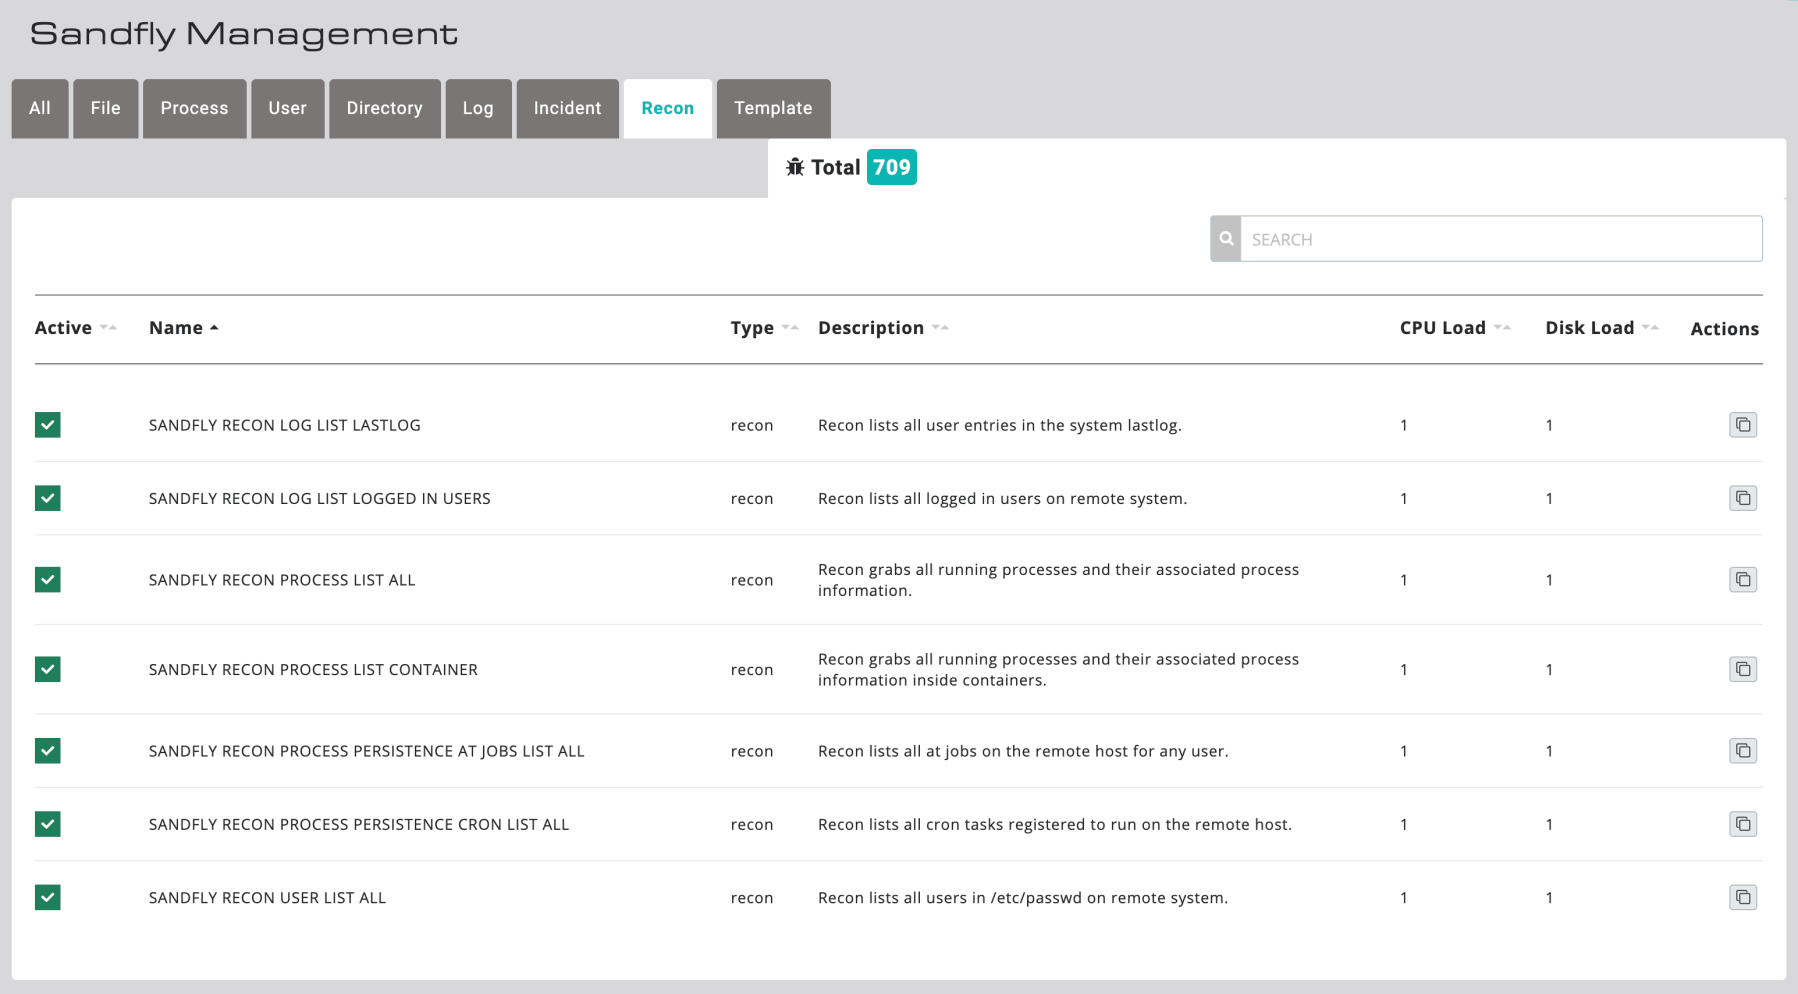Disable the PROCESS LIST ALL sandfly checkbox
This screenshot has height=994, width=1798.
pyautogui.click(x=48, y=580)
